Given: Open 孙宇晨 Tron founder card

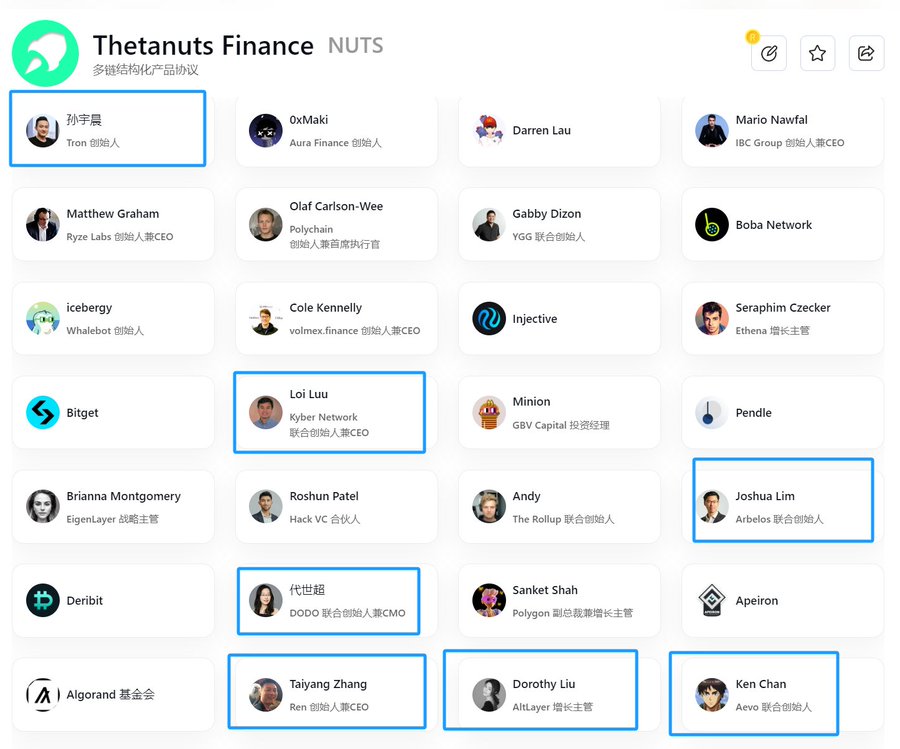Looking at the screenshot, I should tap(108, 130).
